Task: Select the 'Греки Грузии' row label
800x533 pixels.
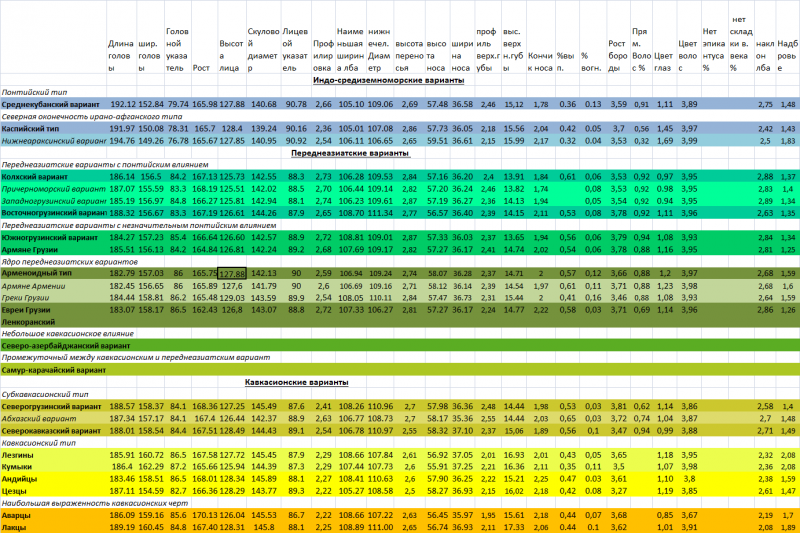Action: (26, 298)
